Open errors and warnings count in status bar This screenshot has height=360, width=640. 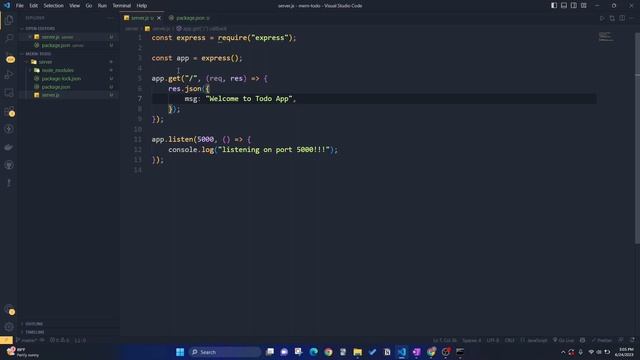[60, 340]
